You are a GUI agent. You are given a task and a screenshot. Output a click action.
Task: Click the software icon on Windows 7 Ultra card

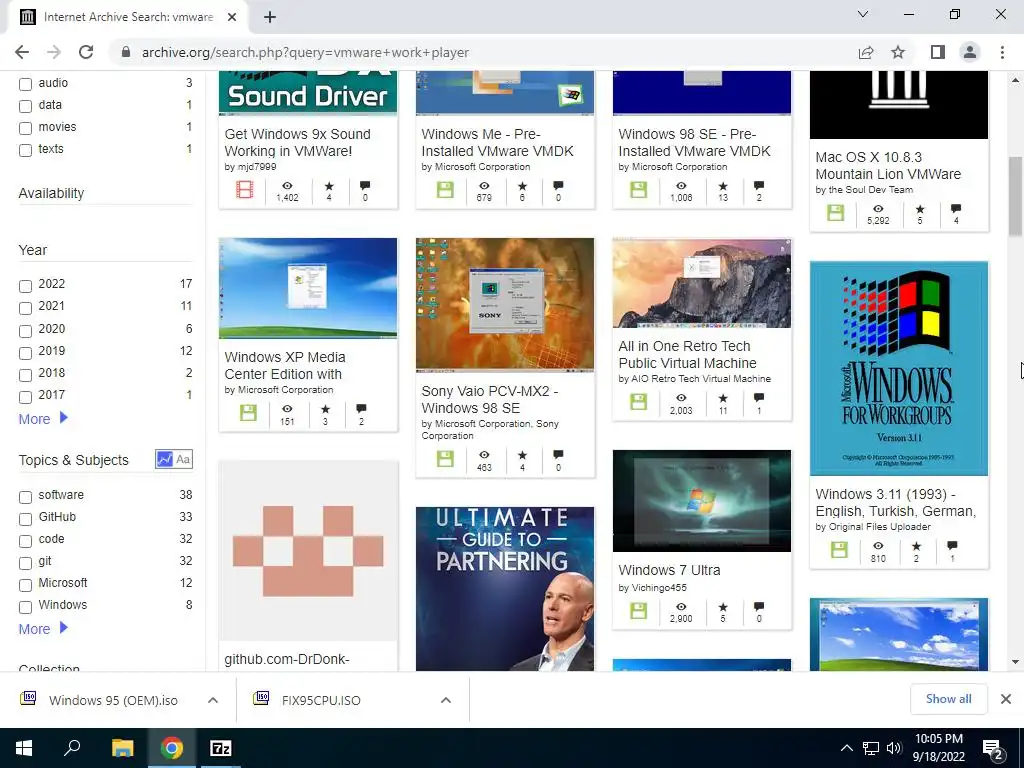click(x=639, y=611)
